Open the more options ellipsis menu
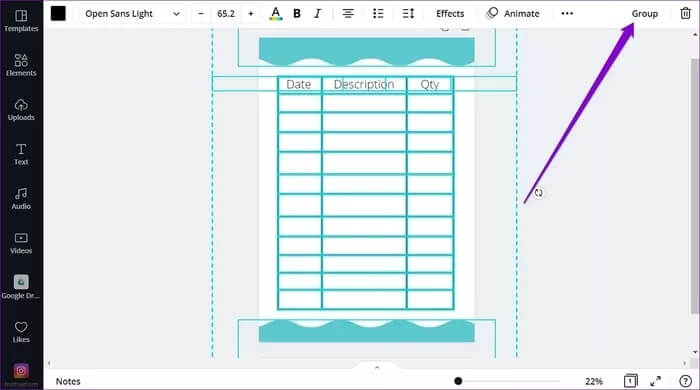 (567, 14)
